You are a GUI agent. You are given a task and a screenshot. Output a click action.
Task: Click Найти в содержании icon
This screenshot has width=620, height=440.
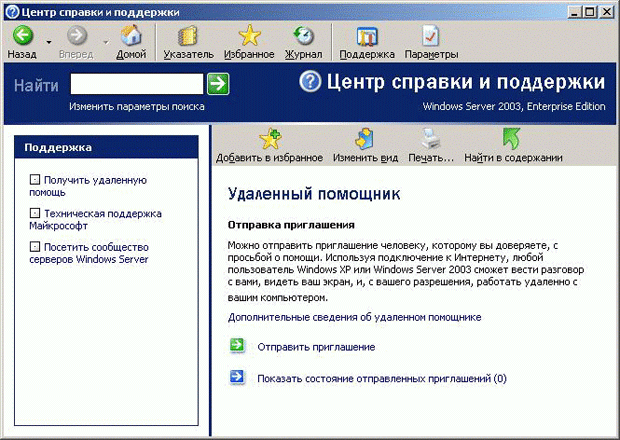[x=512, y=139]
